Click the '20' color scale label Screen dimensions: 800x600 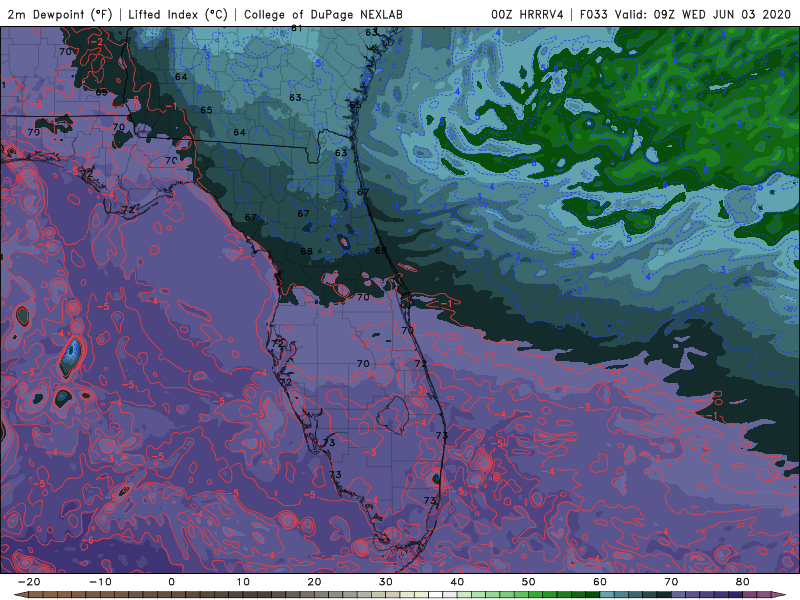[x=314, y=582]
